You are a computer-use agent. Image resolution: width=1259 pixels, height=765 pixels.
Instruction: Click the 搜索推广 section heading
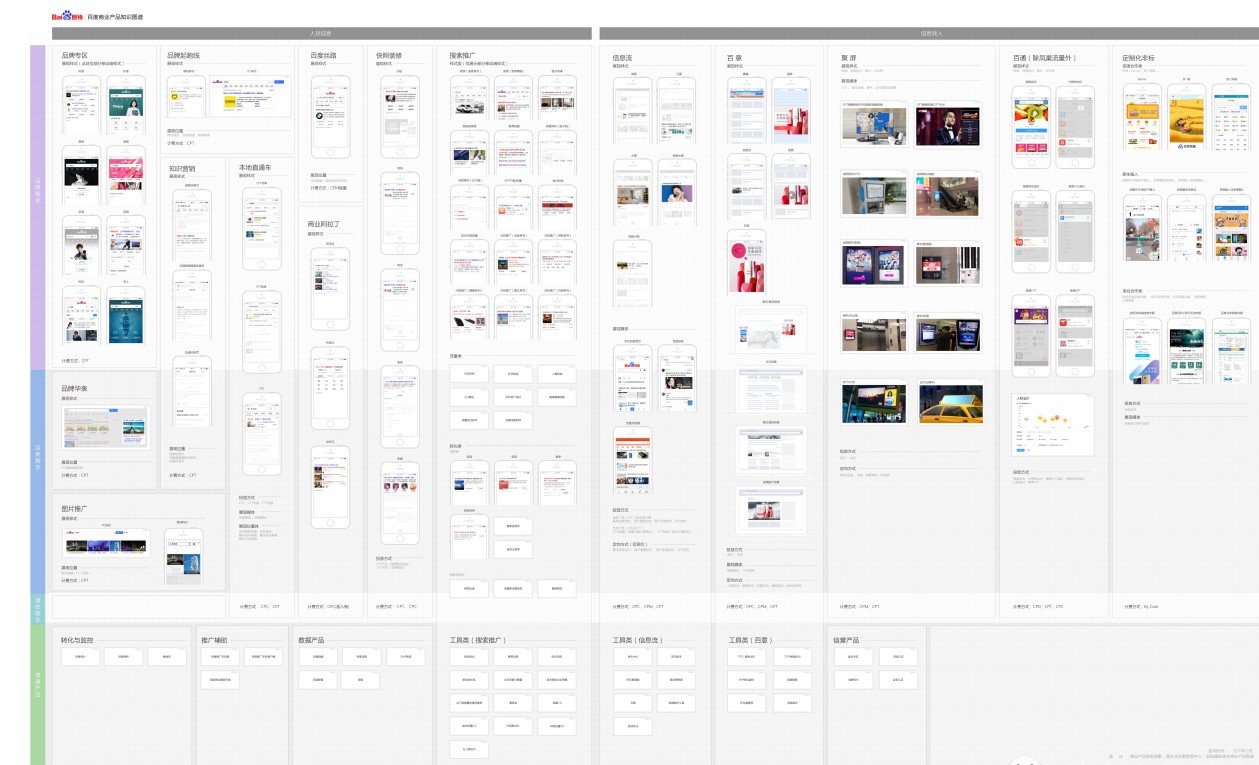[463, 56]
